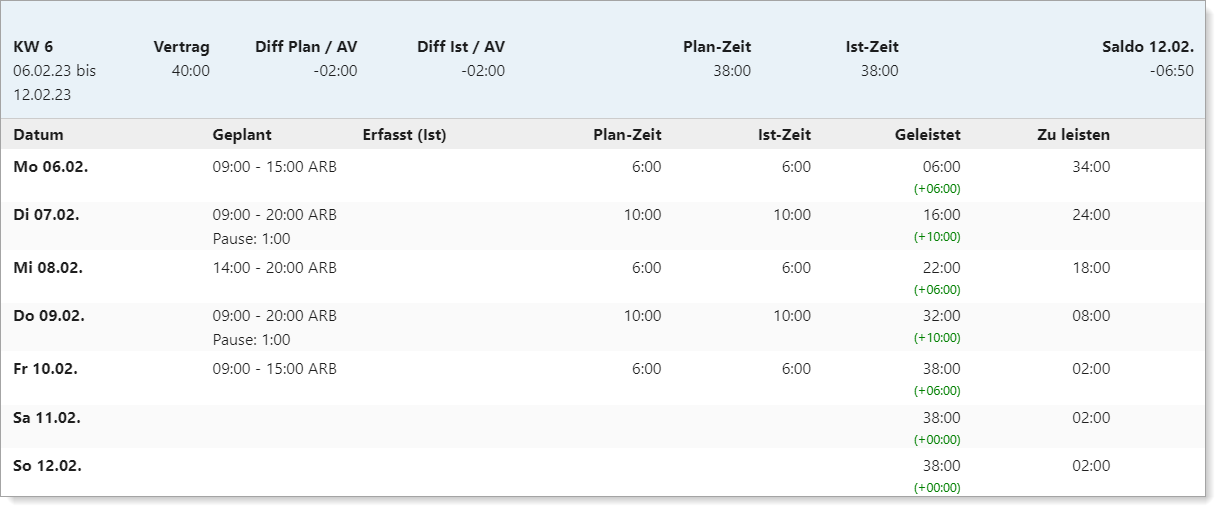The image size is (1221, 512).
Task: Click the Saldo 12.02. value -06:50
Action: (1172, 71)
